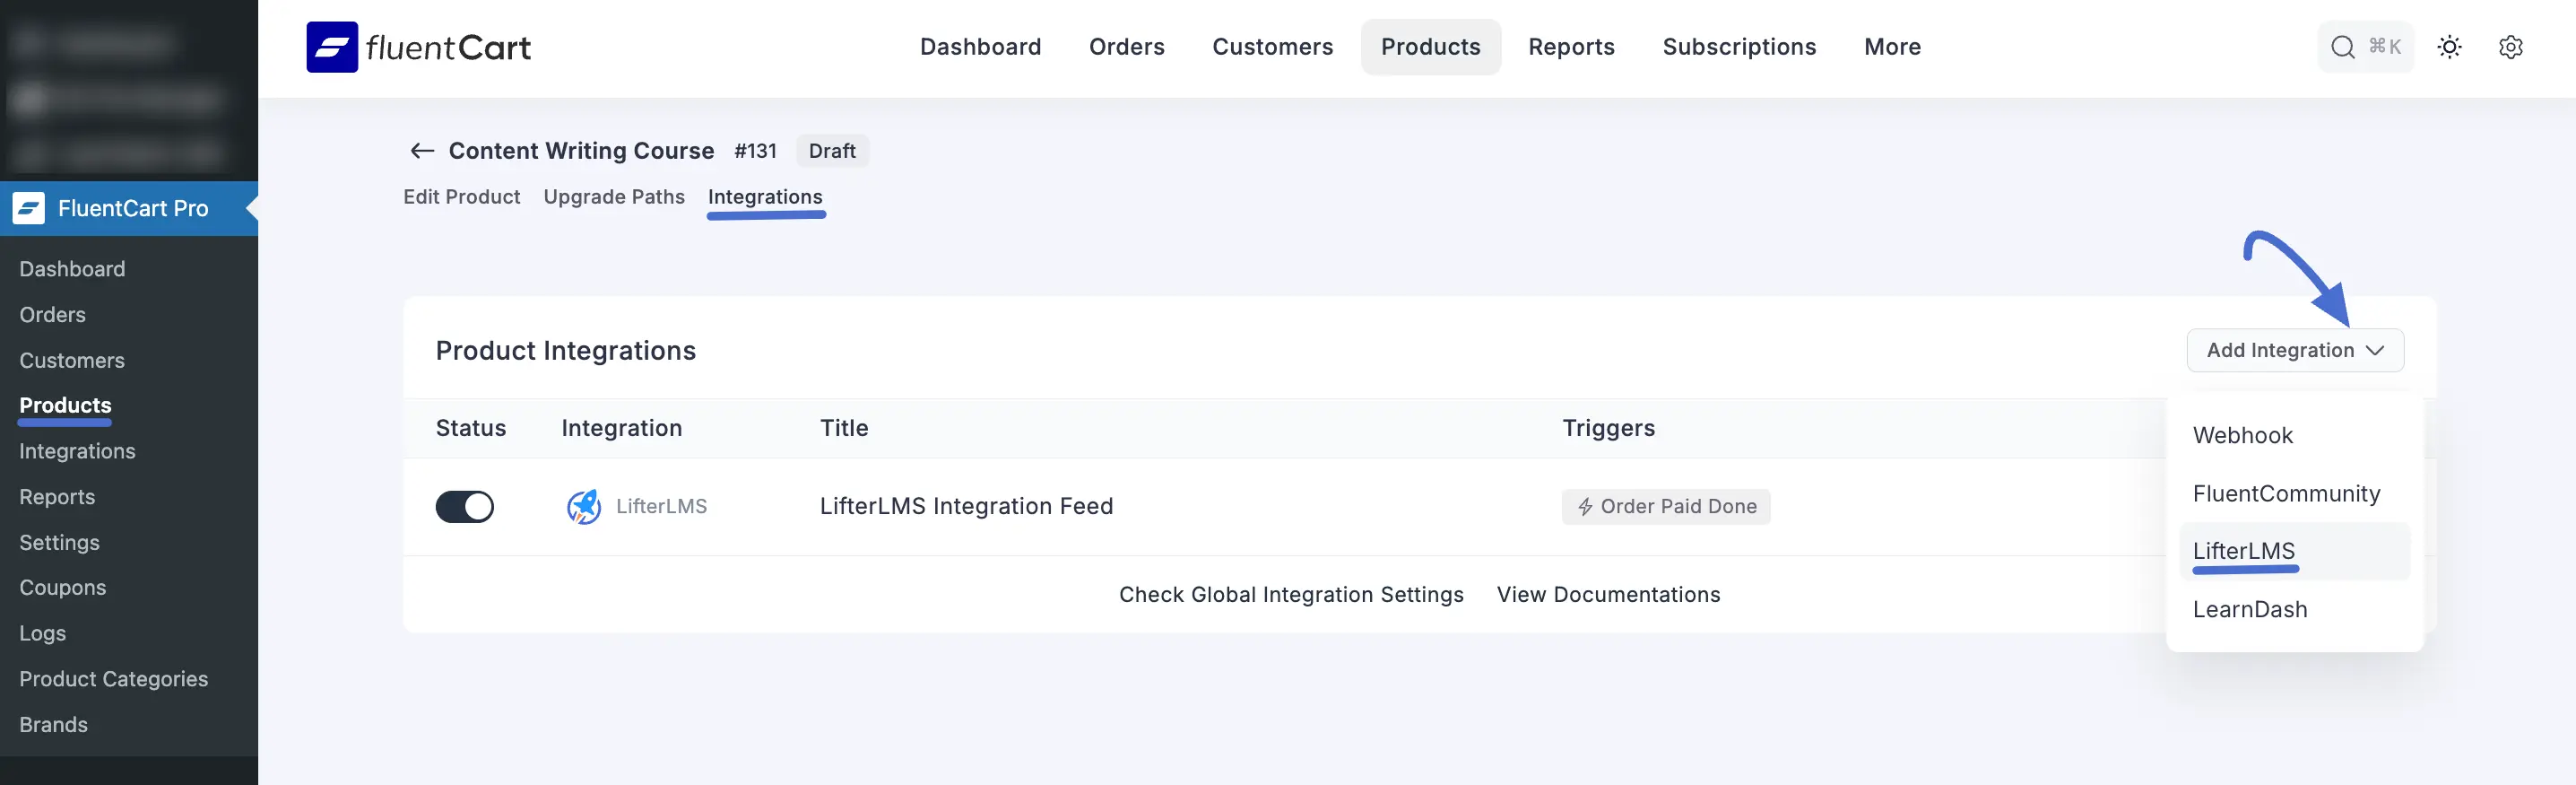Open Subscriptions in the top navigation
The height and width of the screenshot is (785, 2576).
pyautogui.click(x=1738, y=47)
